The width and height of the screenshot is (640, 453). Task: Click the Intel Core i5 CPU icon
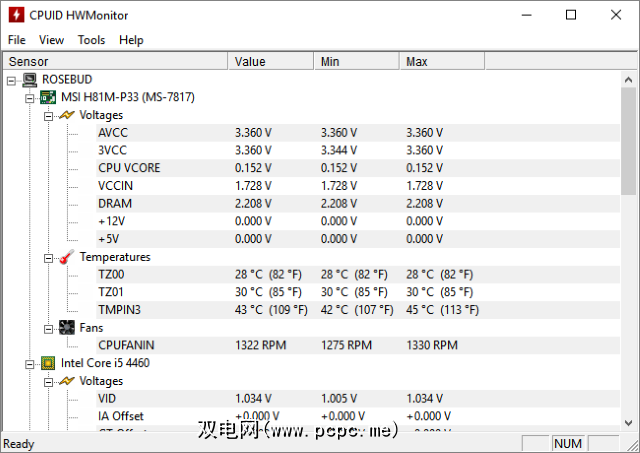48,363
